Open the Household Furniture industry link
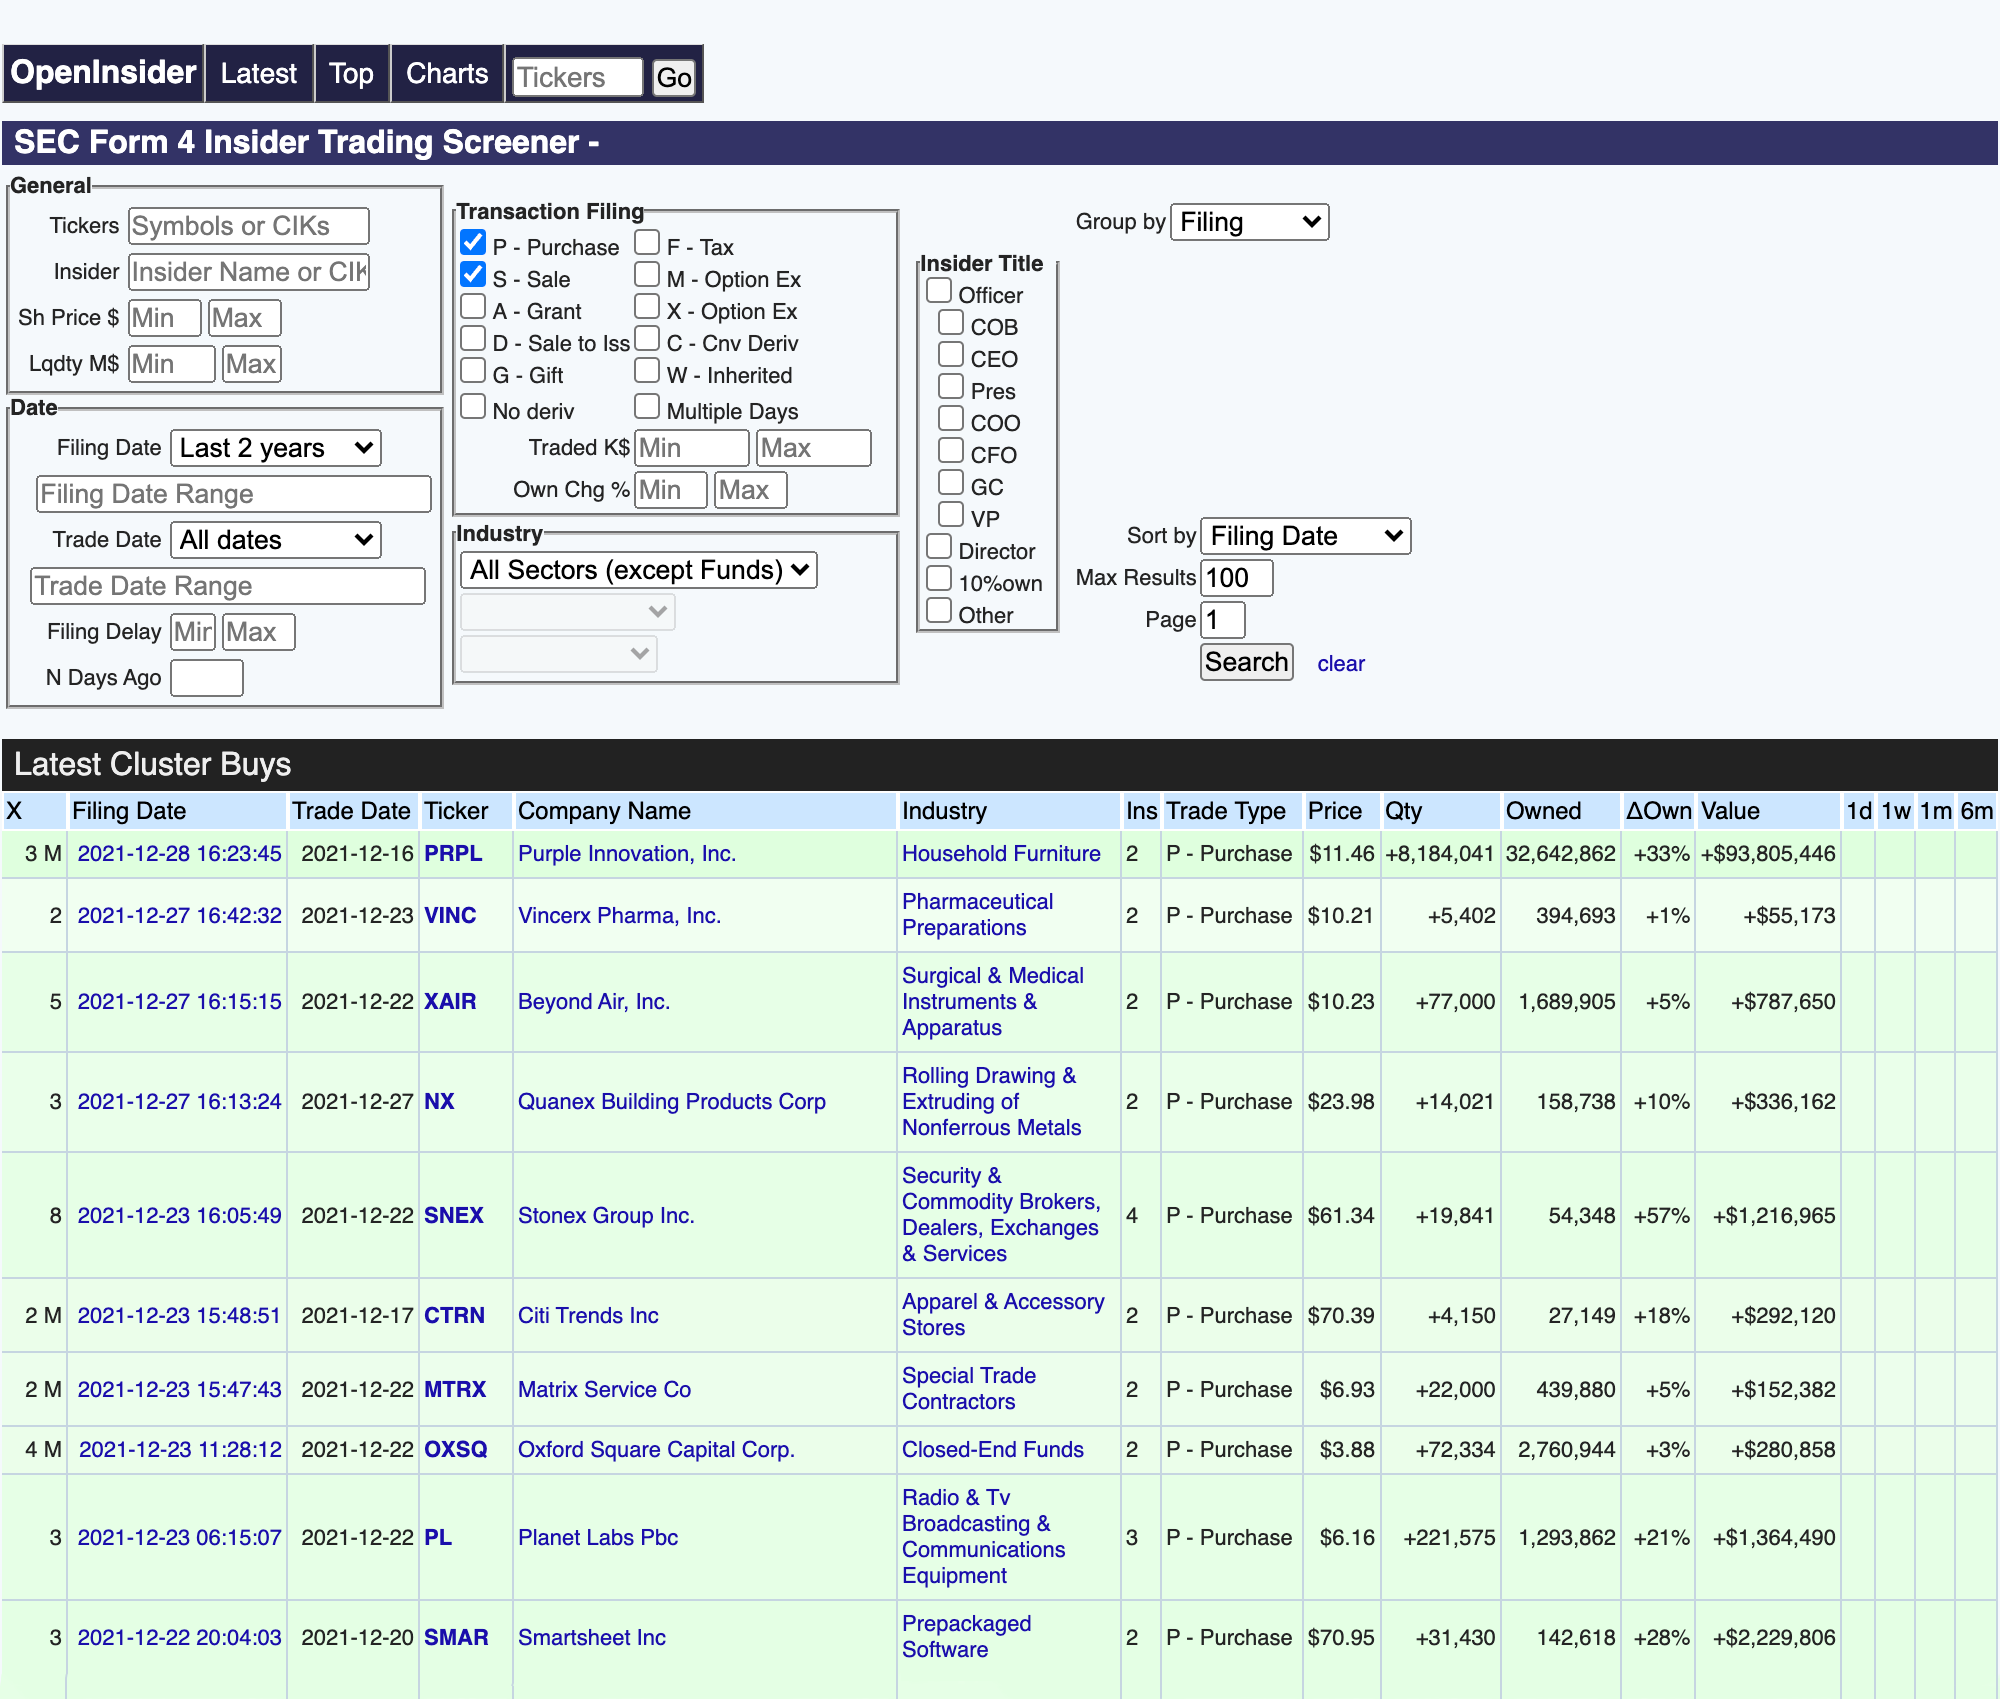 [1001, 854]
